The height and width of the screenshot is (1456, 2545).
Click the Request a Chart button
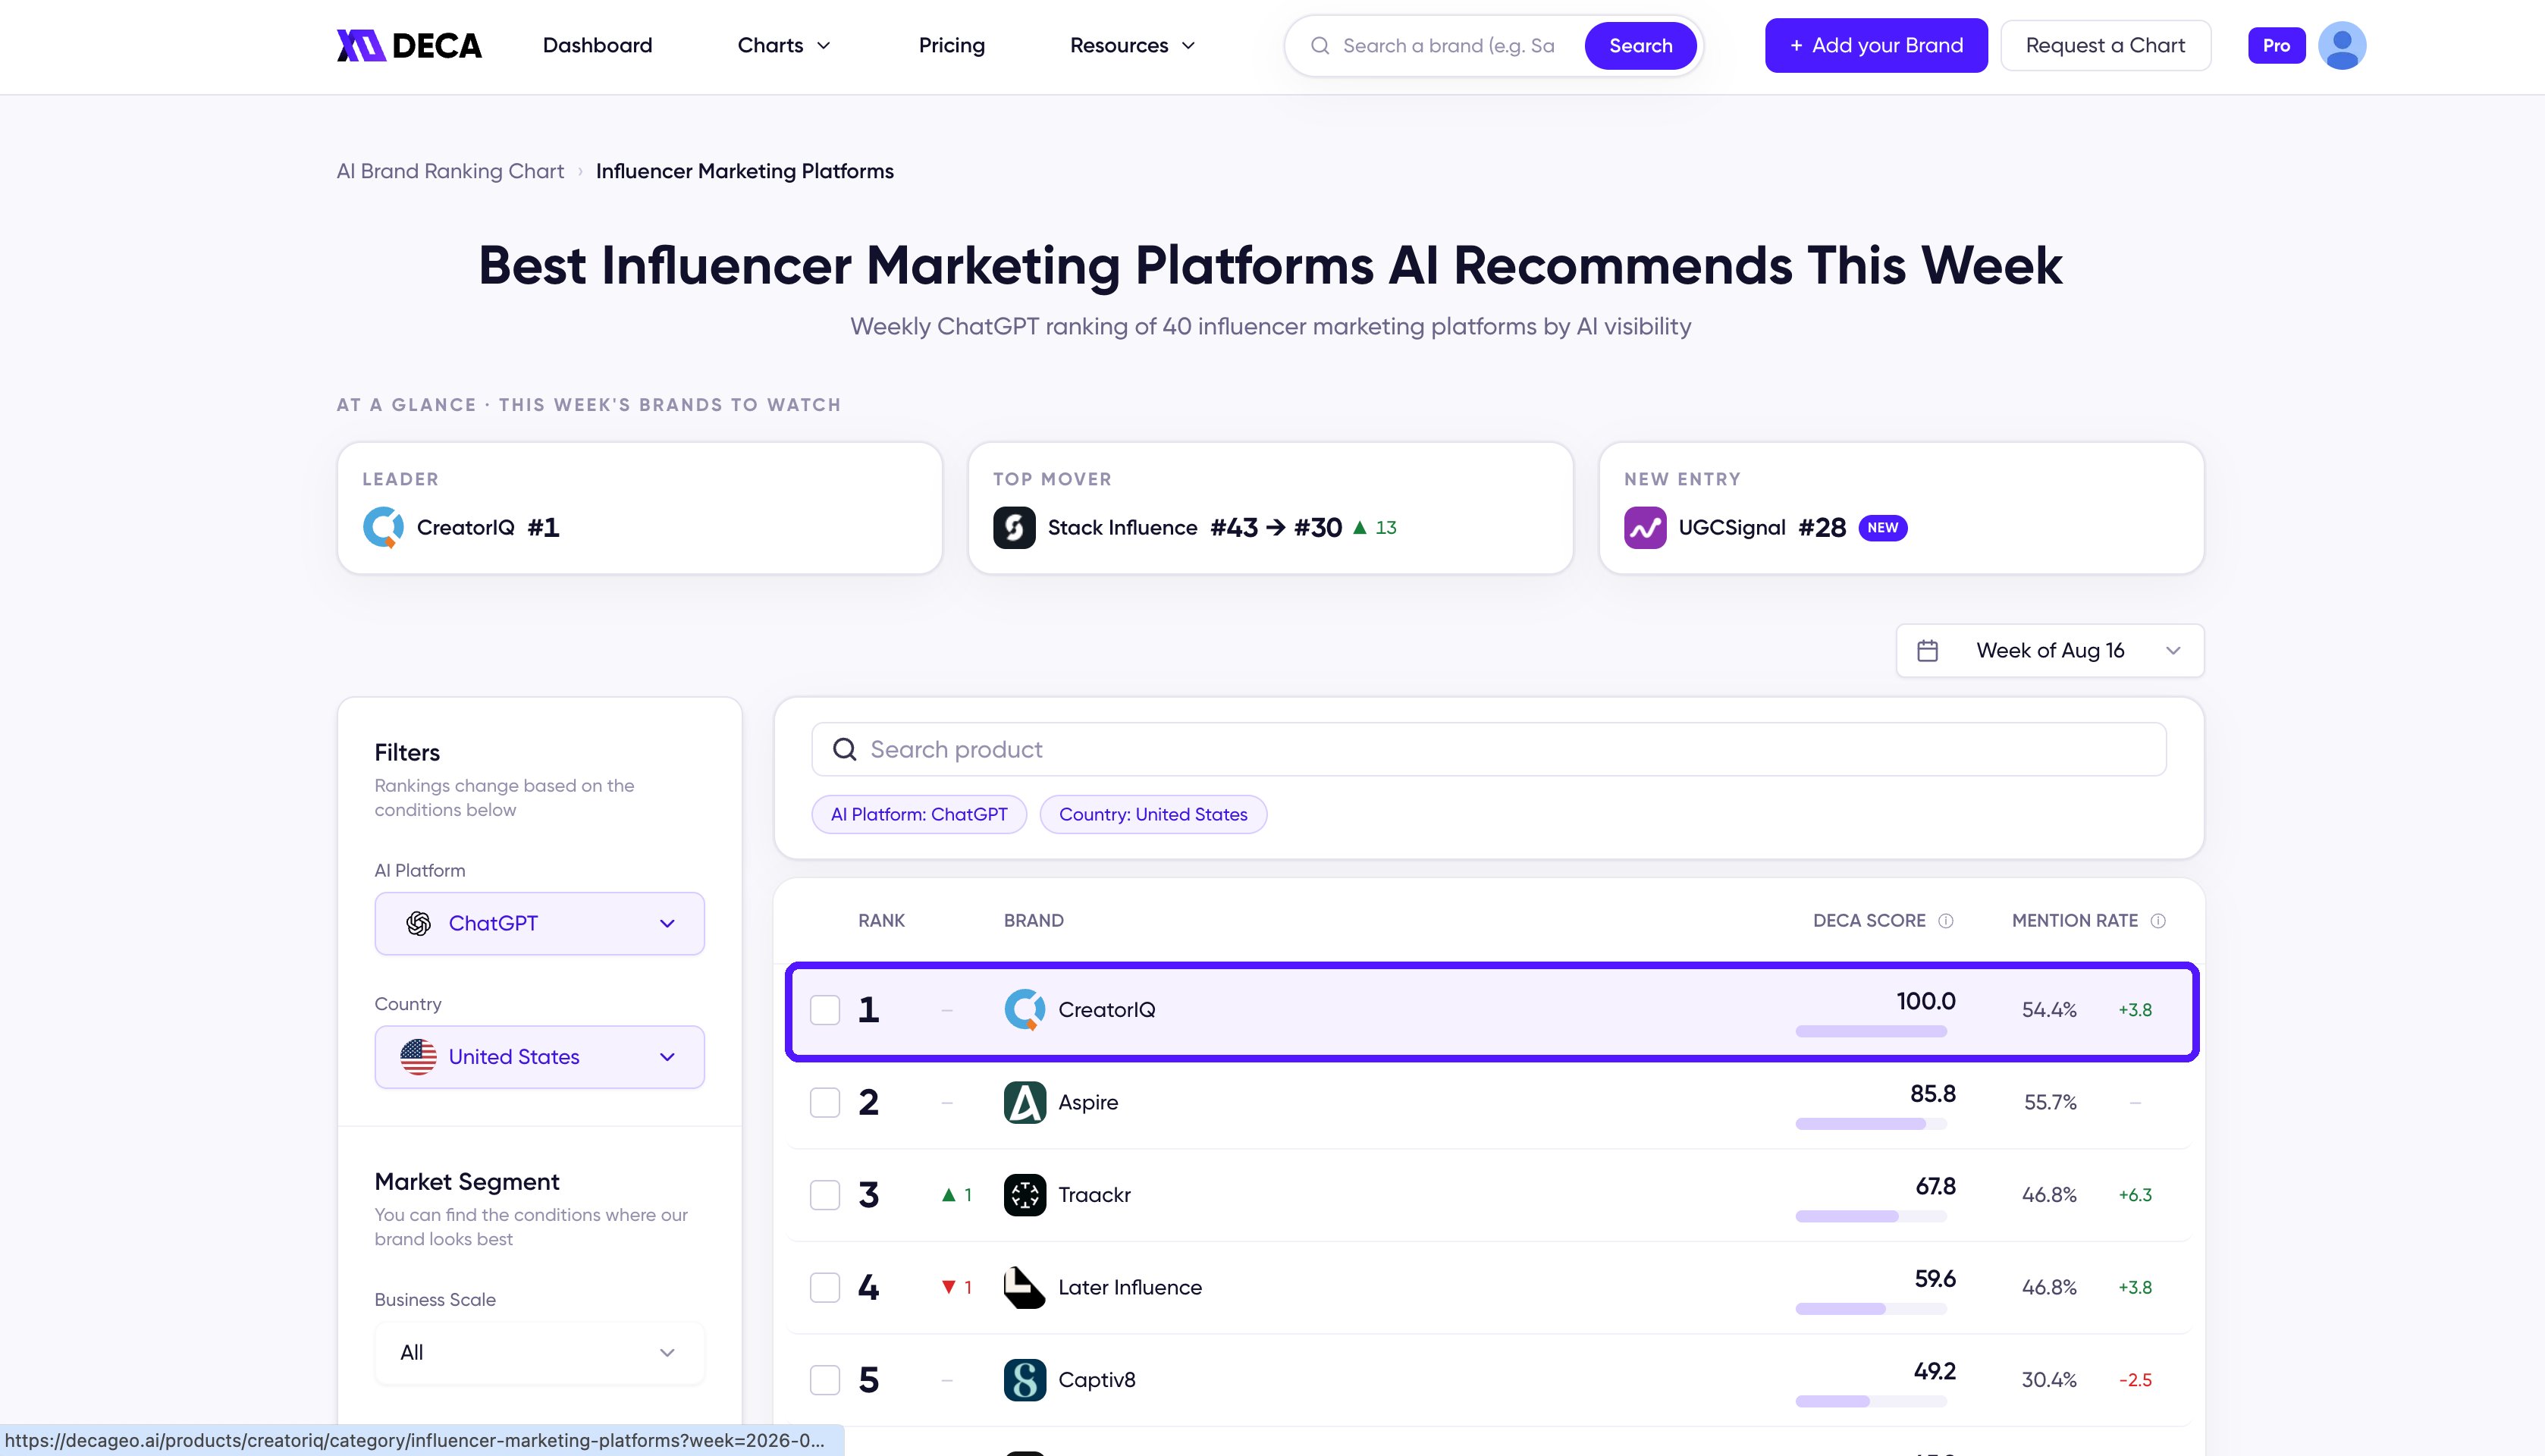tap(2105, 46)
